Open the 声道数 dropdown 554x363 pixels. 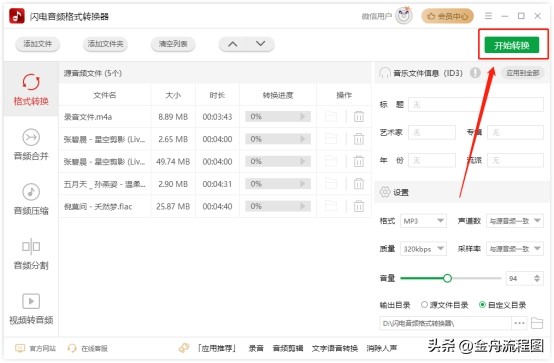515,221
